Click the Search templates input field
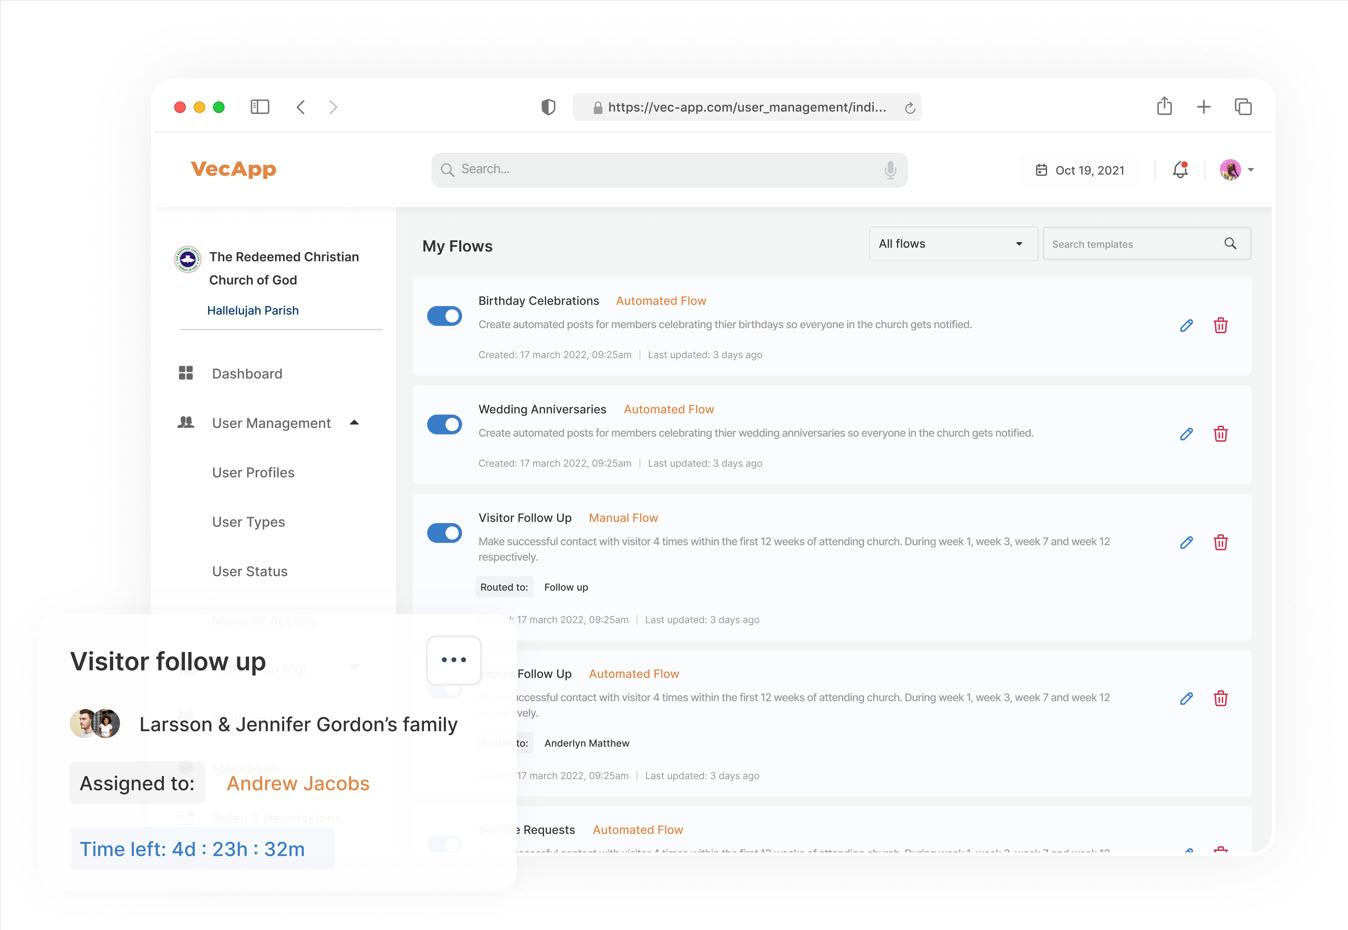This screenshot has height=930, width=1348. coord(1134,244)
